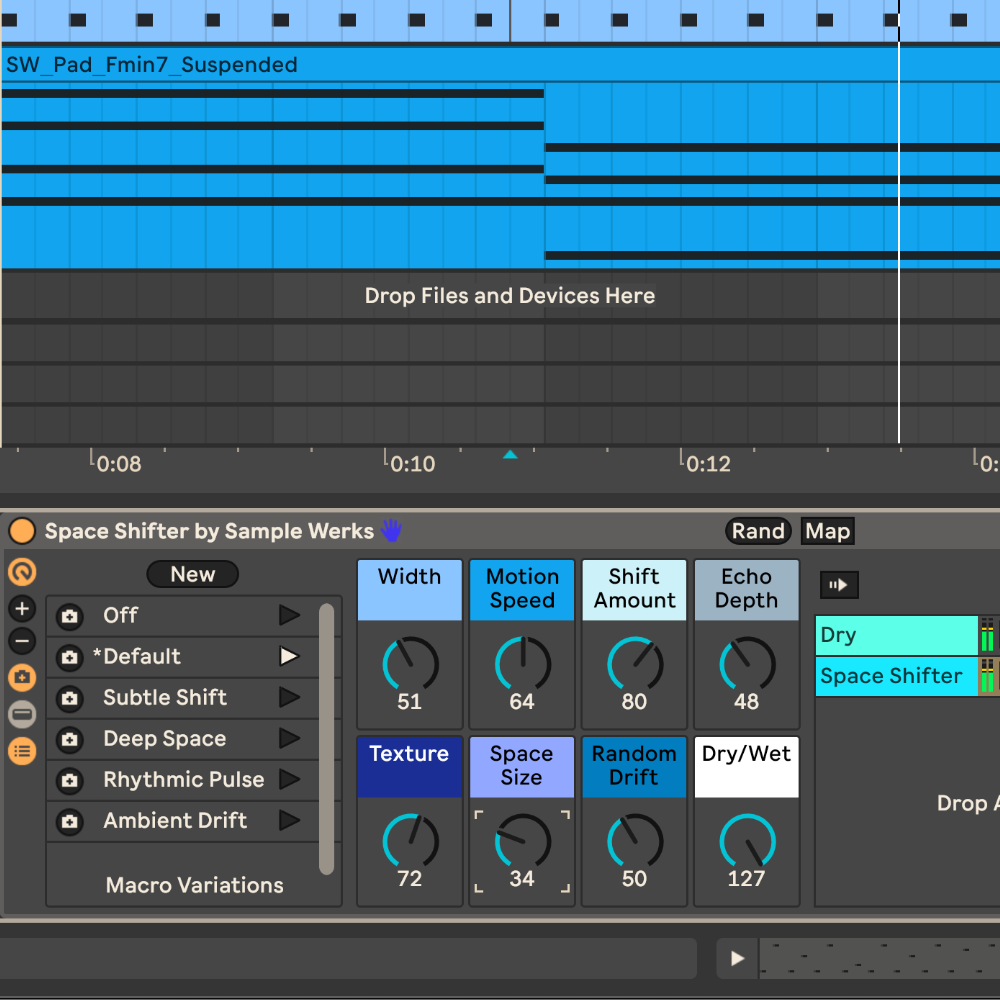Toggle the Space Shifter device activator
The image size is (1000, 1000).
pyautogui.click(x=21, y=531)
